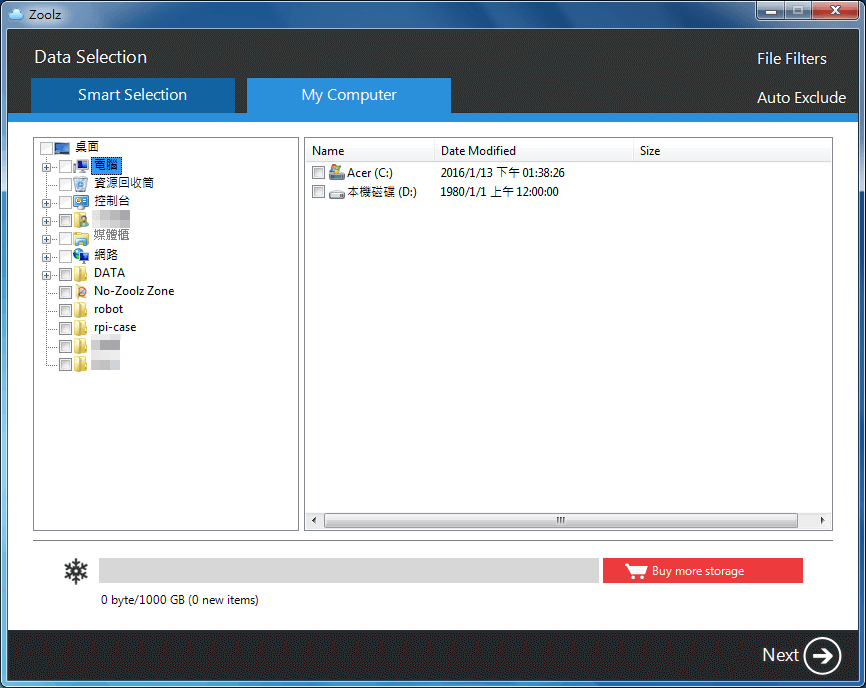
Task: Expand the DATA folder node
Action: point(46,273)
